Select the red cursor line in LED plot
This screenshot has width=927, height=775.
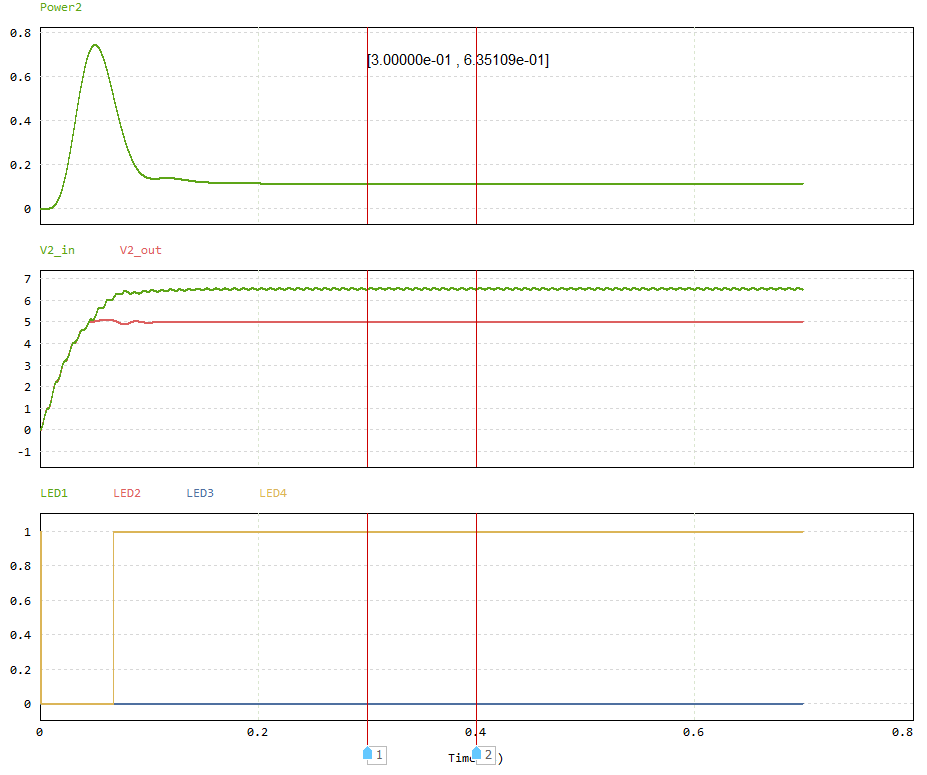pyautogui.click(x=476, y=620)
